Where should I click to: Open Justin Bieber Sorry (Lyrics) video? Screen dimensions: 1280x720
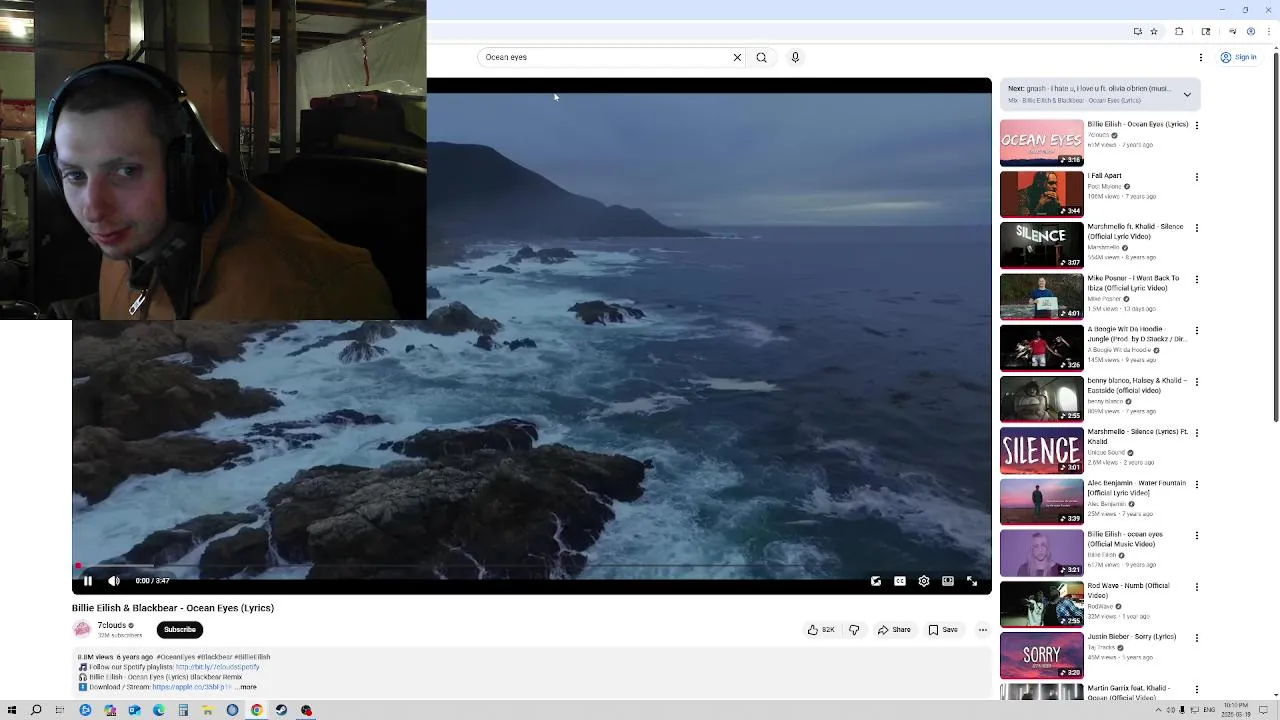pos(1042,655)
